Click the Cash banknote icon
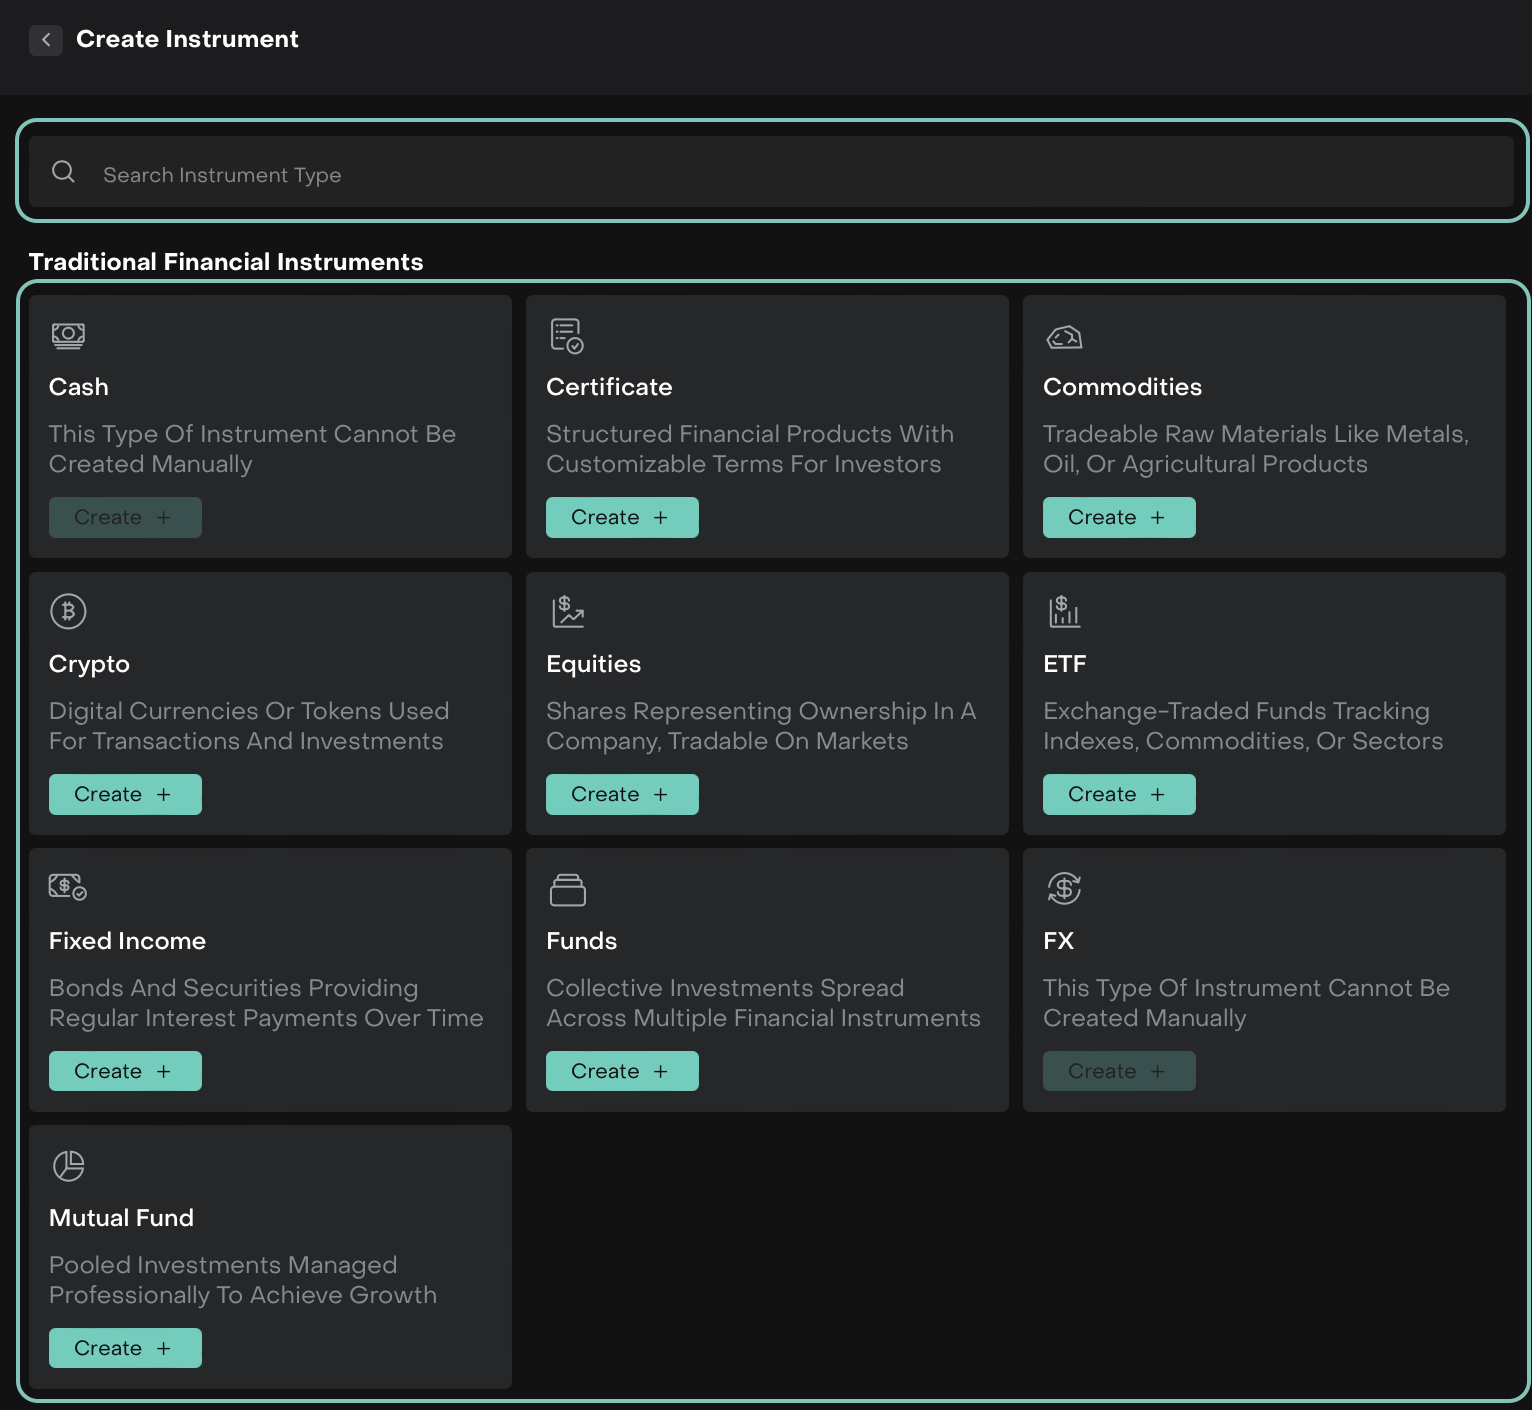 point(68,336)
